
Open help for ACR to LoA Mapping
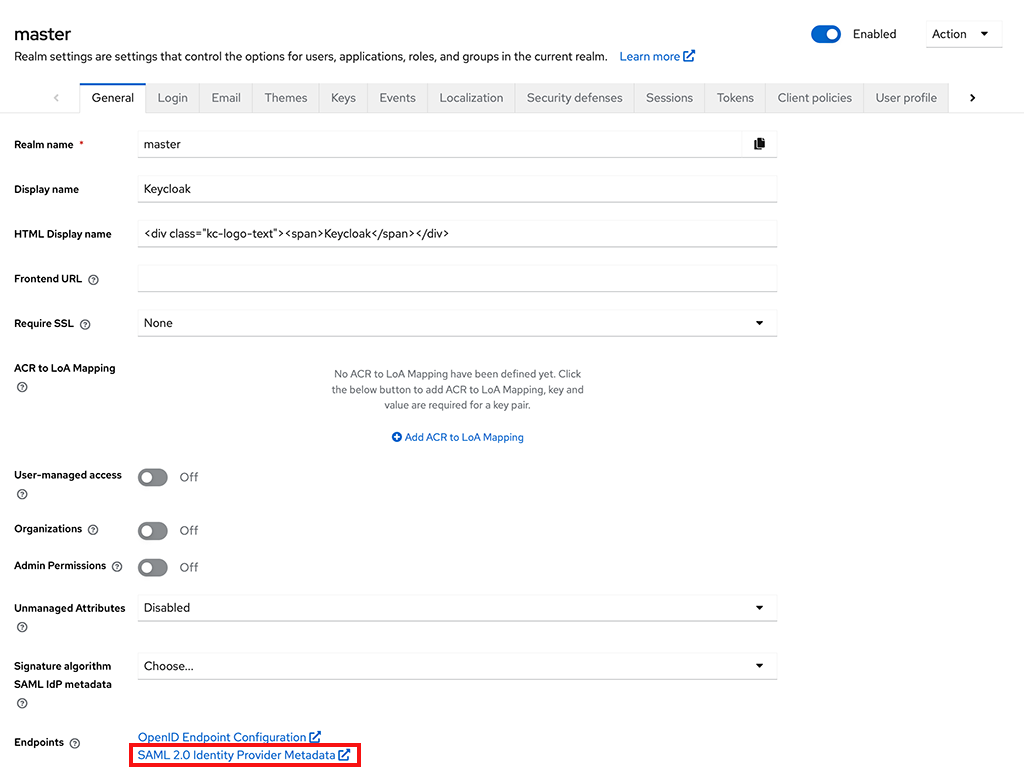(x=21, y=386)
